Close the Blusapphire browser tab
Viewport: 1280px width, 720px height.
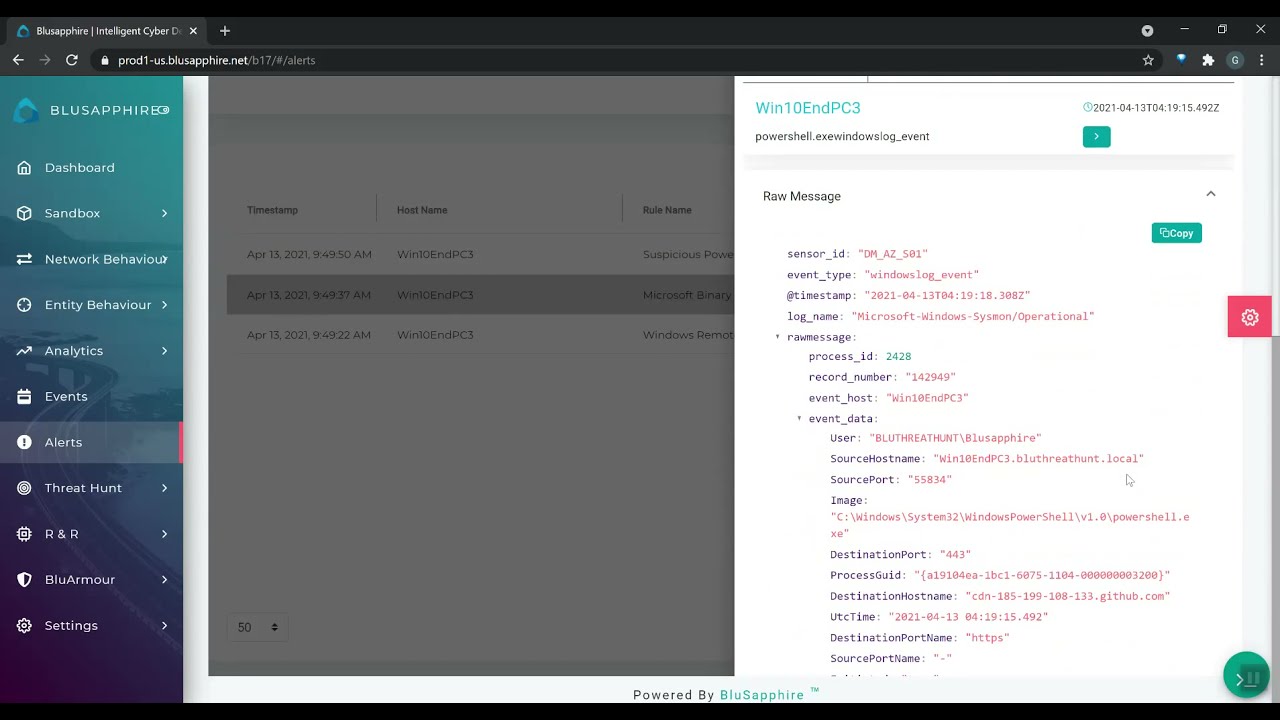click(x=193, y=31)
